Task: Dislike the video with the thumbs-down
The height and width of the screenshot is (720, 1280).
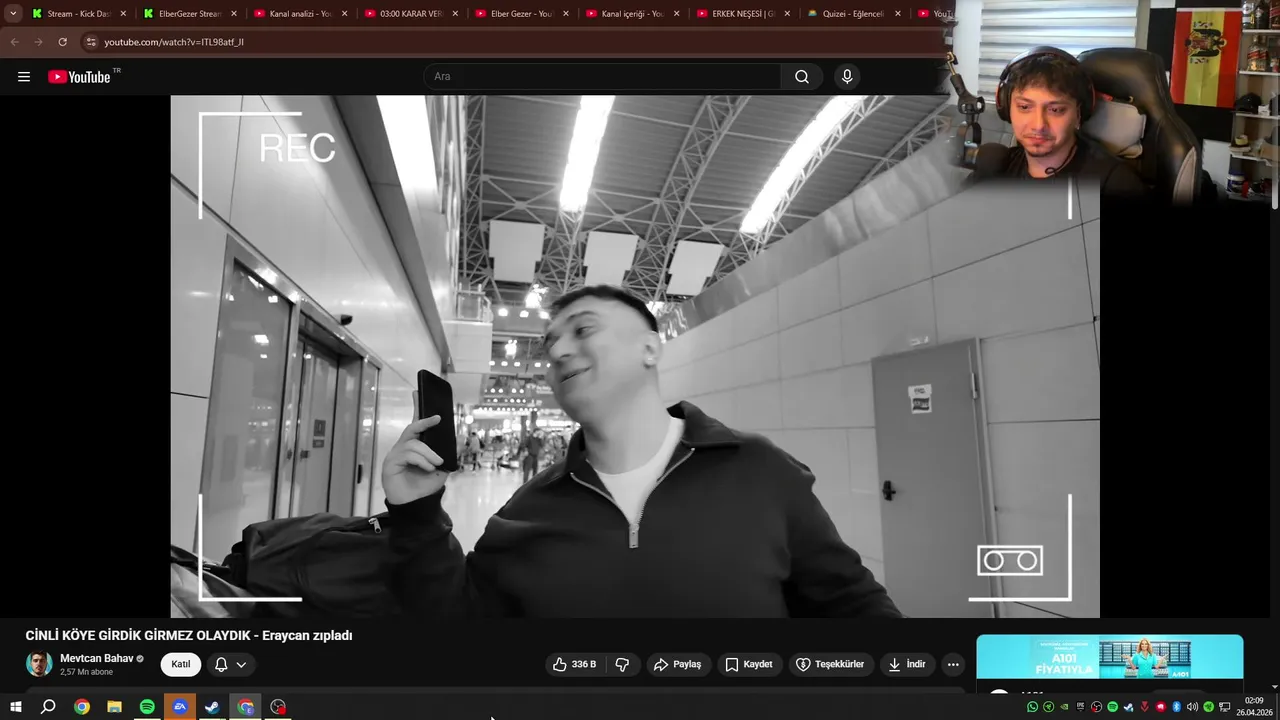Action: point(622,664)
